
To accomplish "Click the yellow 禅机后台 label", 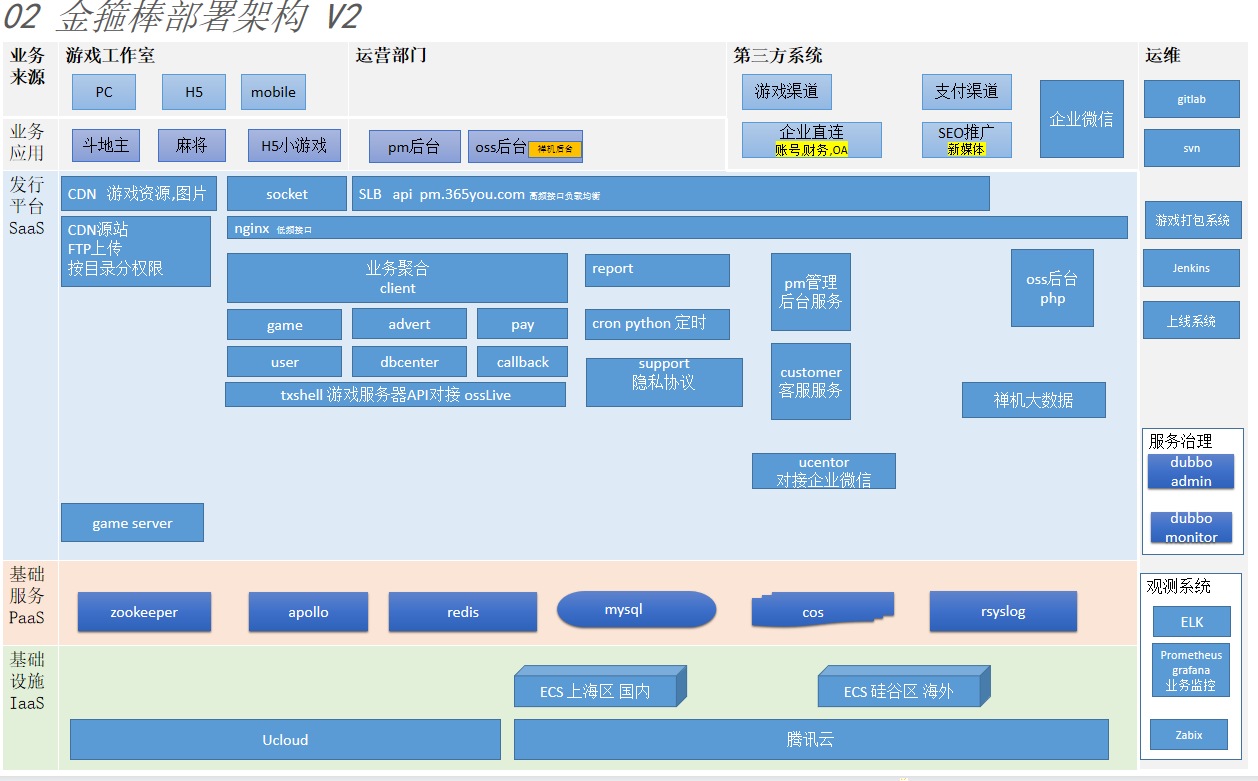I will [555, 149].
